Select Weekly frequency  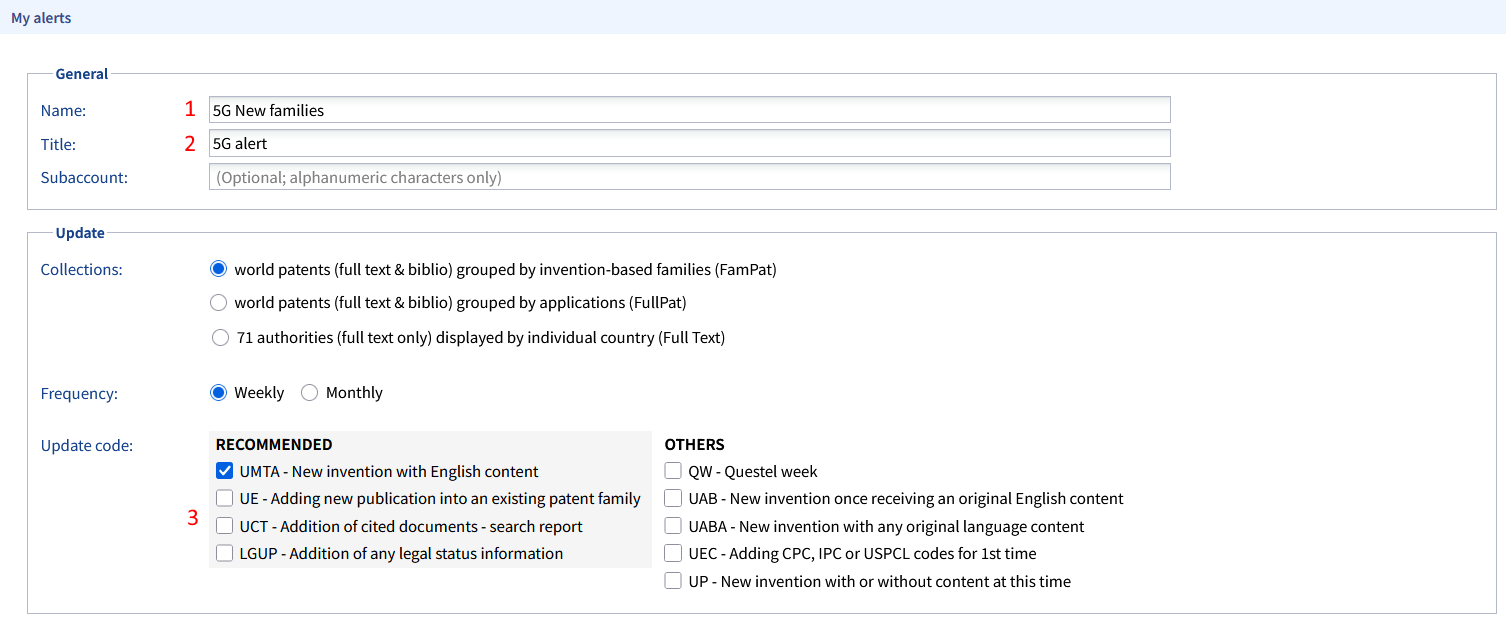[219, 393]
